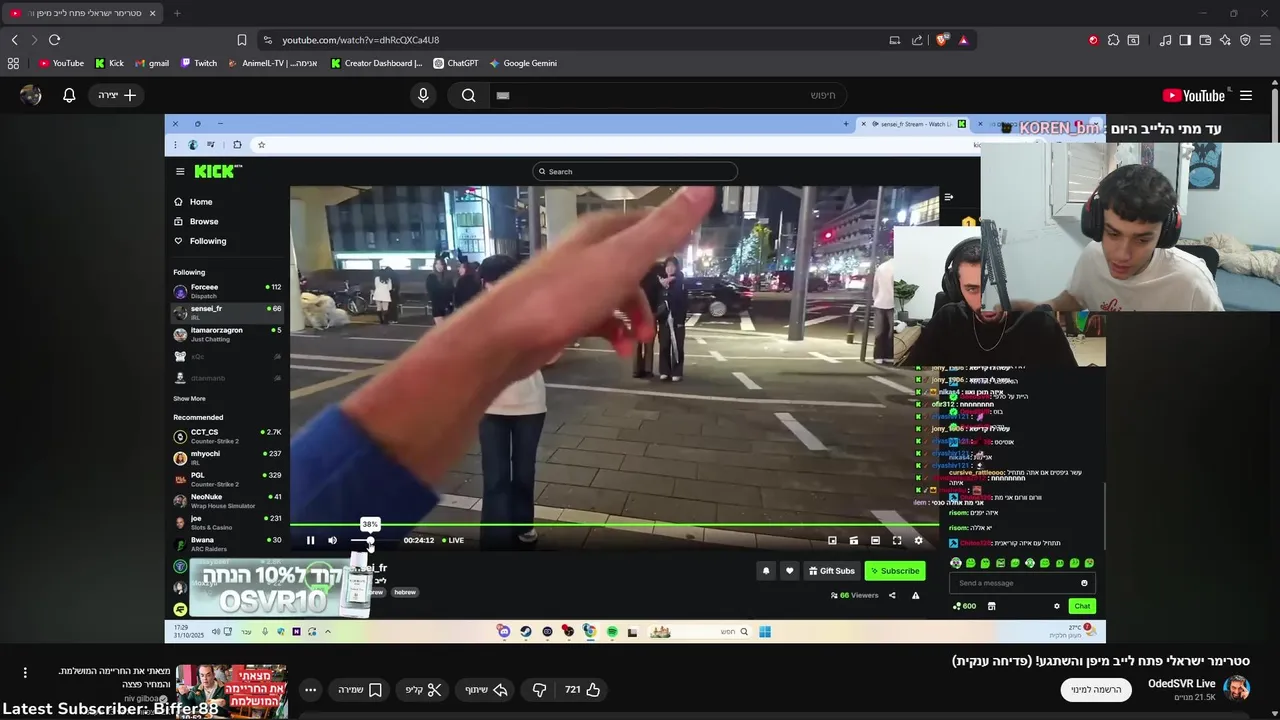Open the Leo AI sparkle icon

point(1225,40)
